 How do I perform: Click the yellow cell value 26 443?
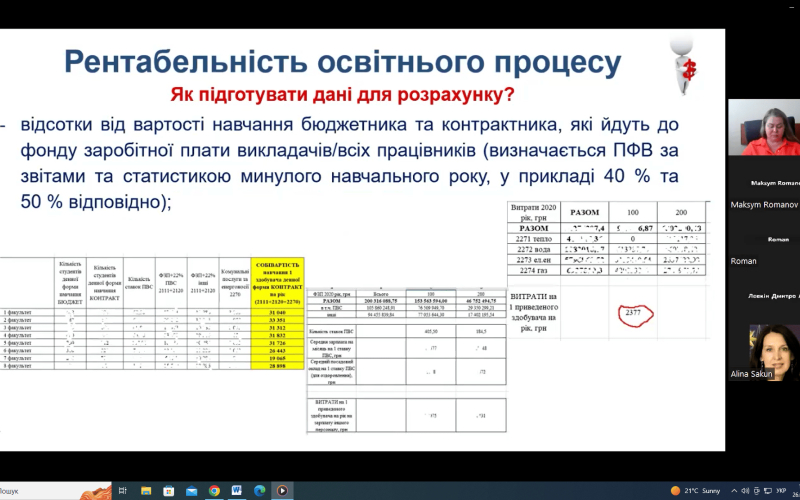pos(278,351)
